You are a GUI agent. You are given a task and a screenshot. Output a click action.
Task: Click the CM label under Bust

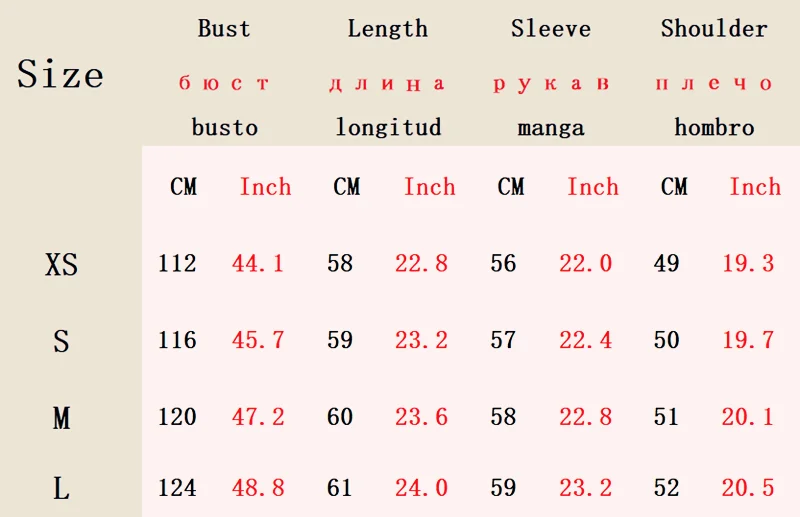pos(183,187)
